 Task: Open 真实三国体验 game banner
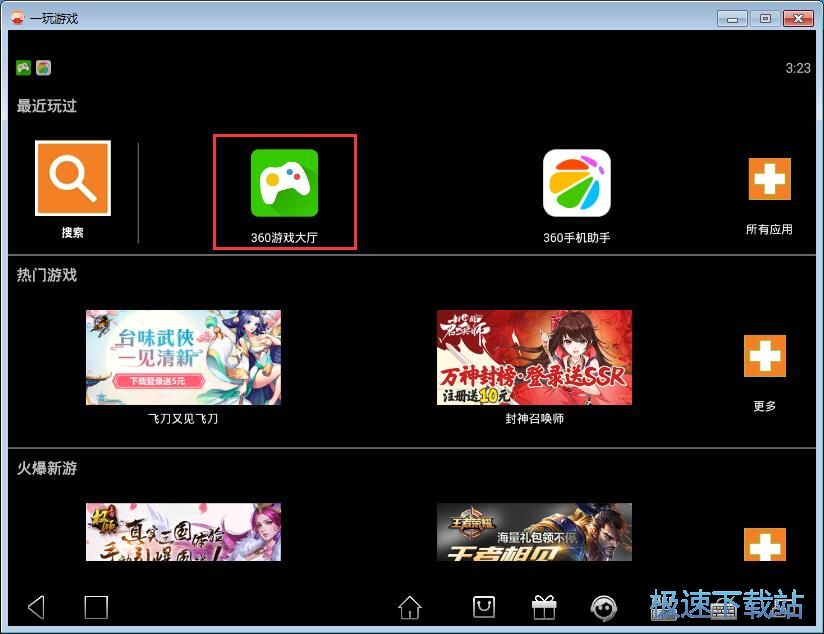[x=183, y=532]
